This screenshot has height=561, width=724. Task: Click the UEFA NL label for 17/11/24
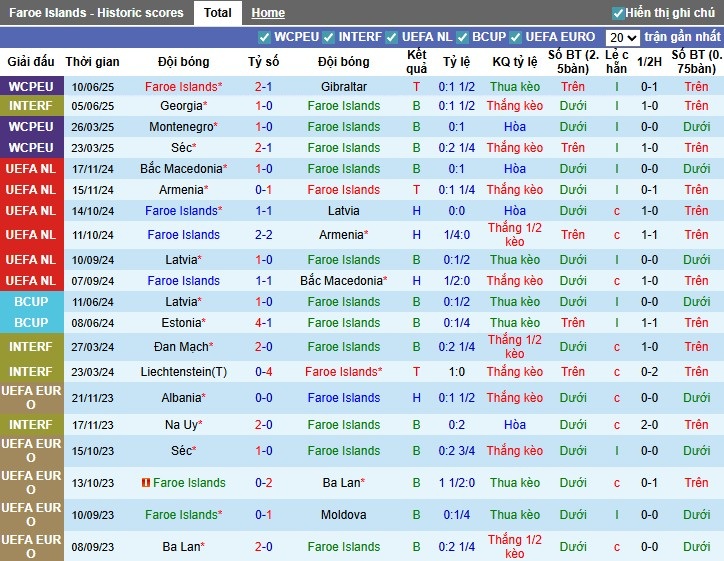click(31, 169)
